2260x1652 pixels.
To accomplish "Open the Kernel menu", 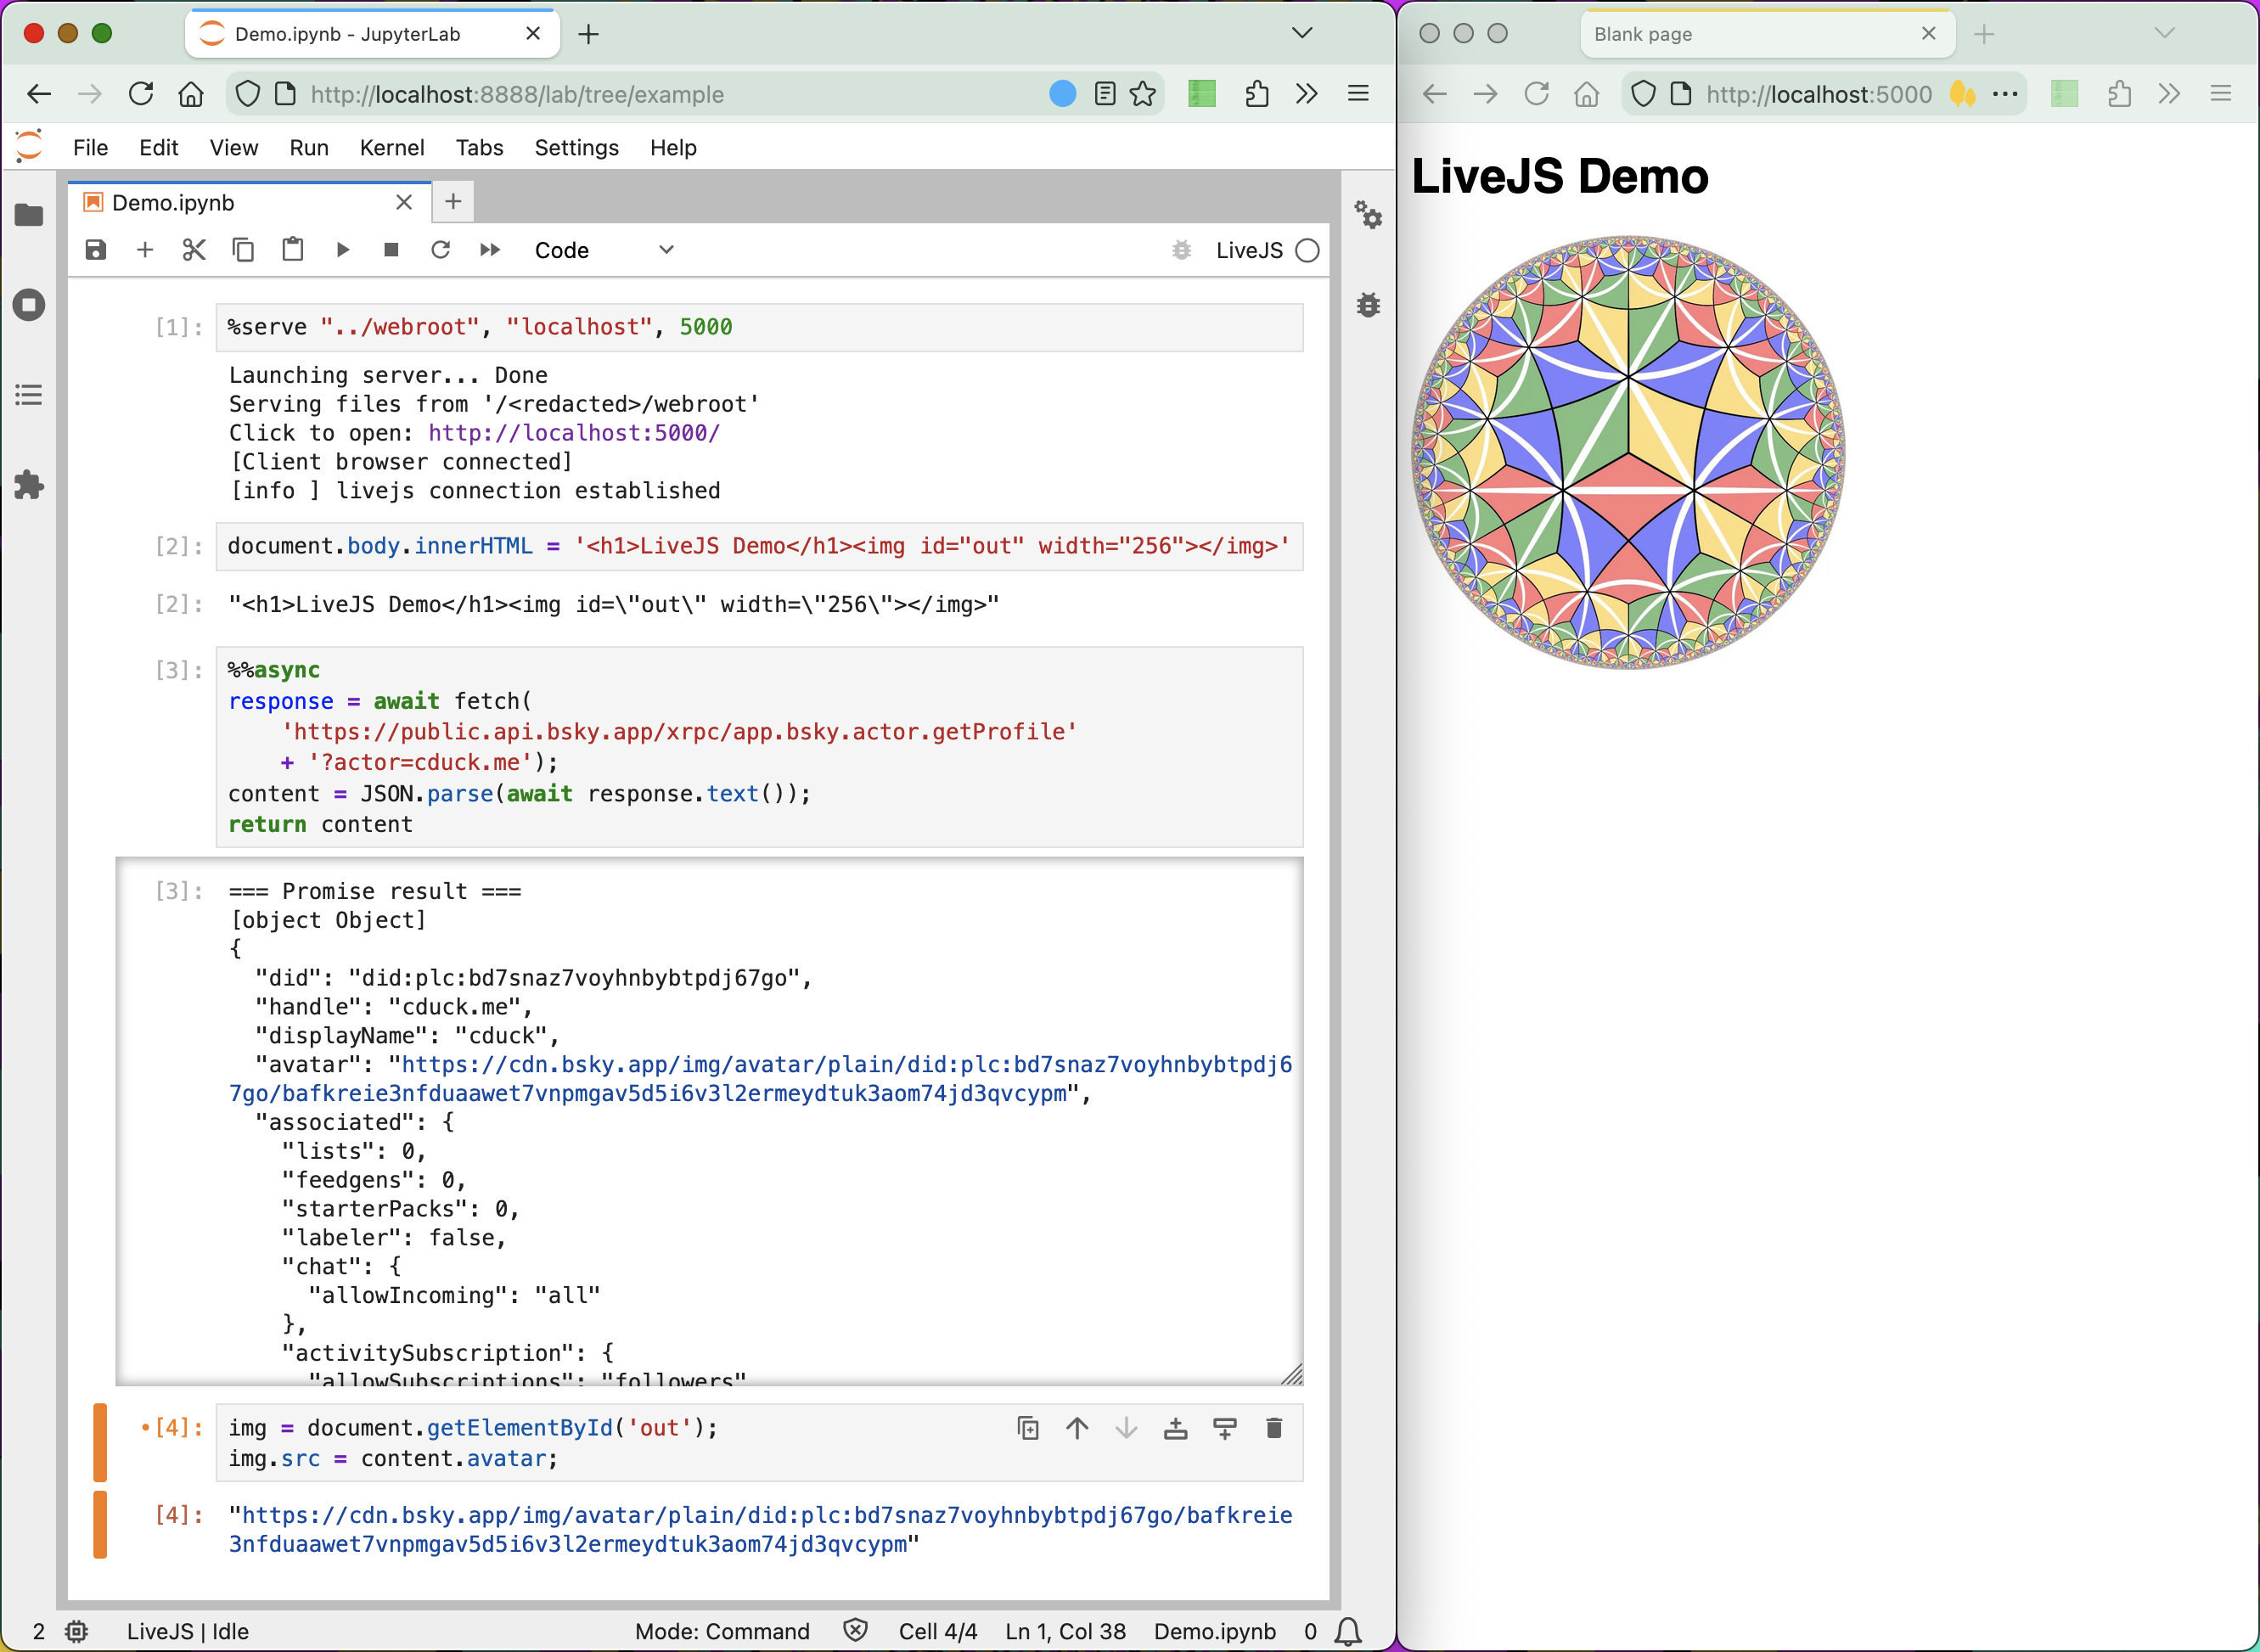I will (392, 148).
